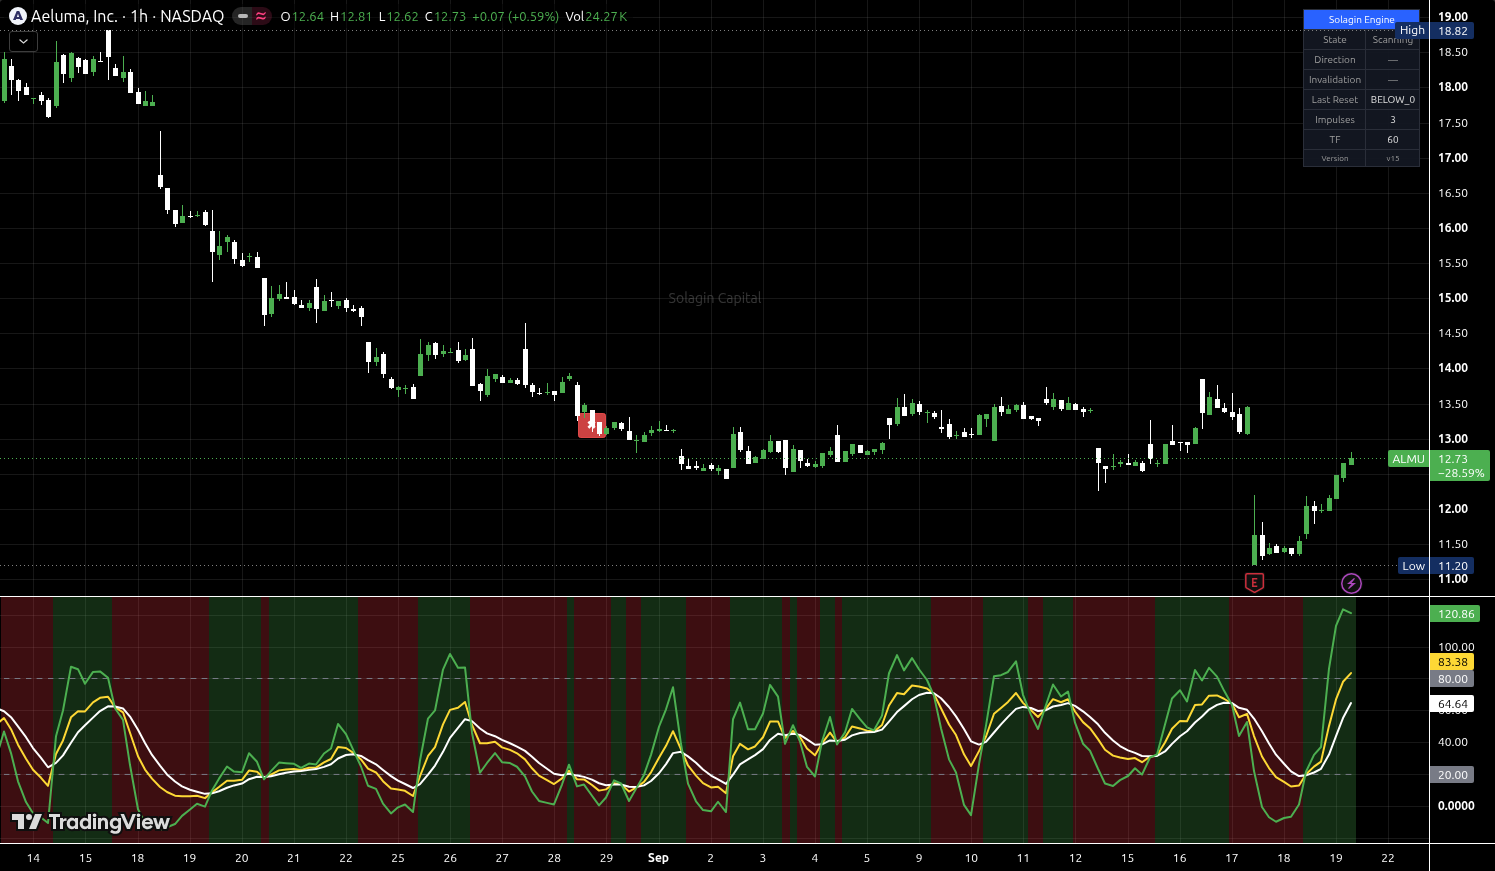Click the yellow 83.38 indicator value label

click(x=1452, y=662)
